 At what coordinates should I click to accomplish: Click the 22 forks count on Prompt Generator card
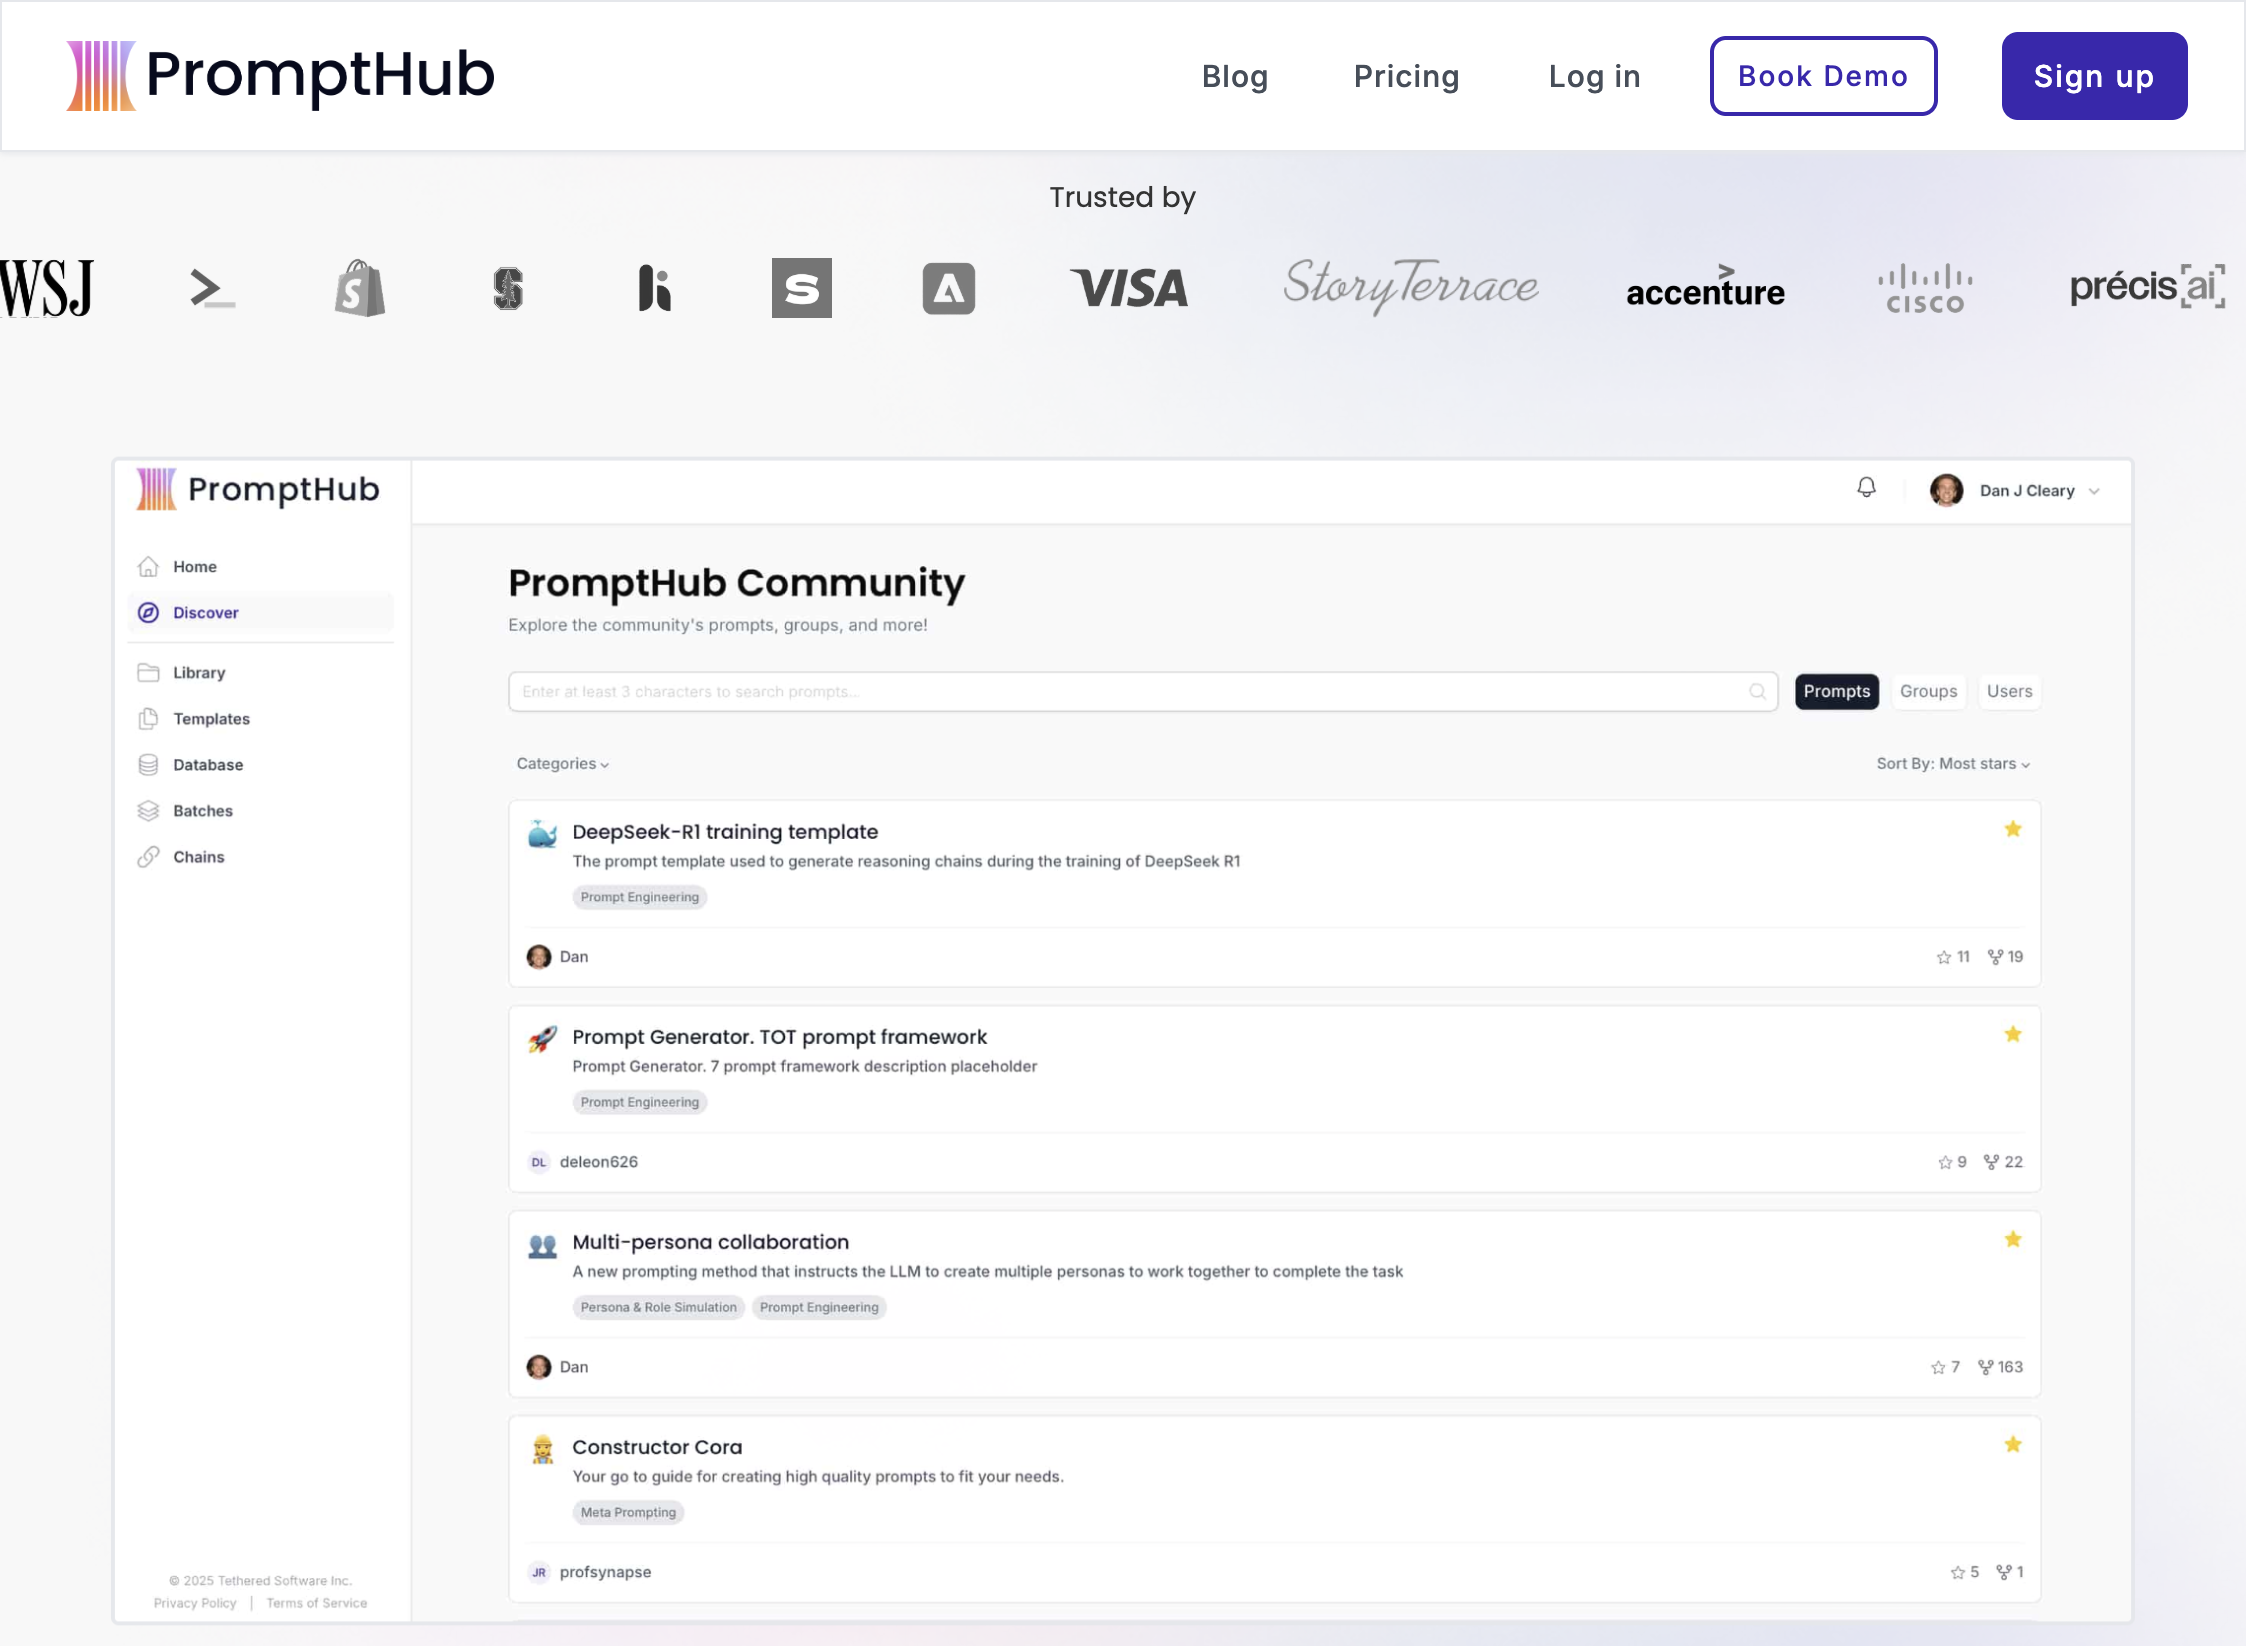tap(2003, 1162)
